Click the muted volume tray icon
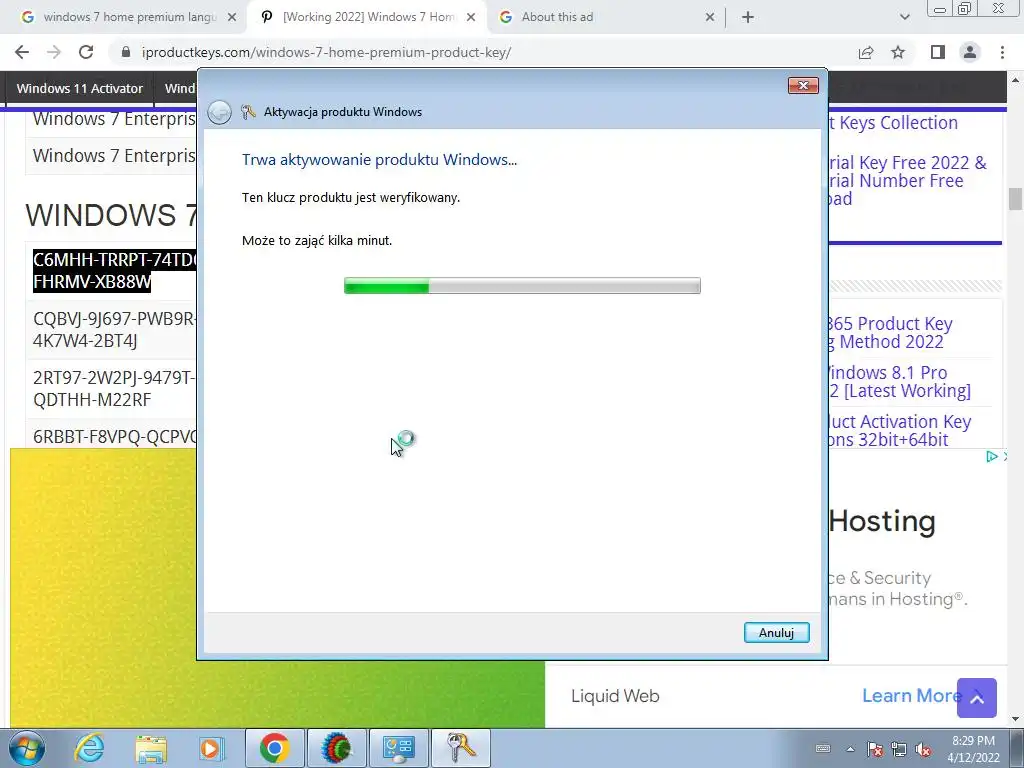1024x768 pixels. tap(923, 749)
